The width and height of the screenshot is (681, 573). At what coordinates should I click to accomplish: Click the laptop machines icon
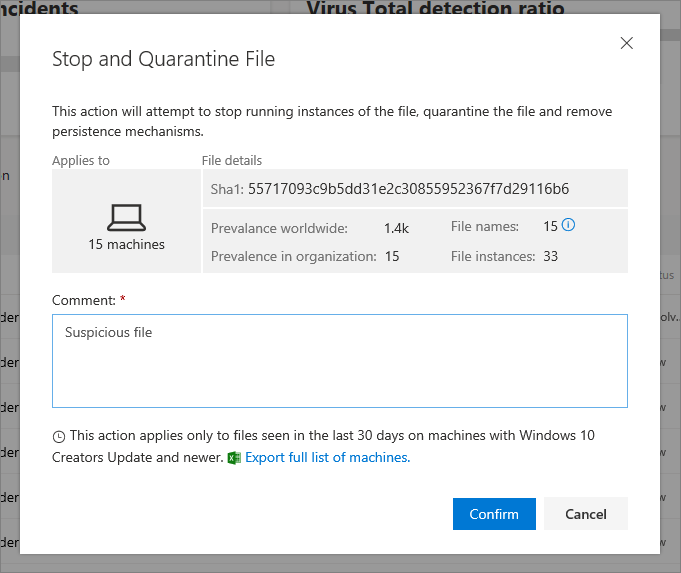126,216
